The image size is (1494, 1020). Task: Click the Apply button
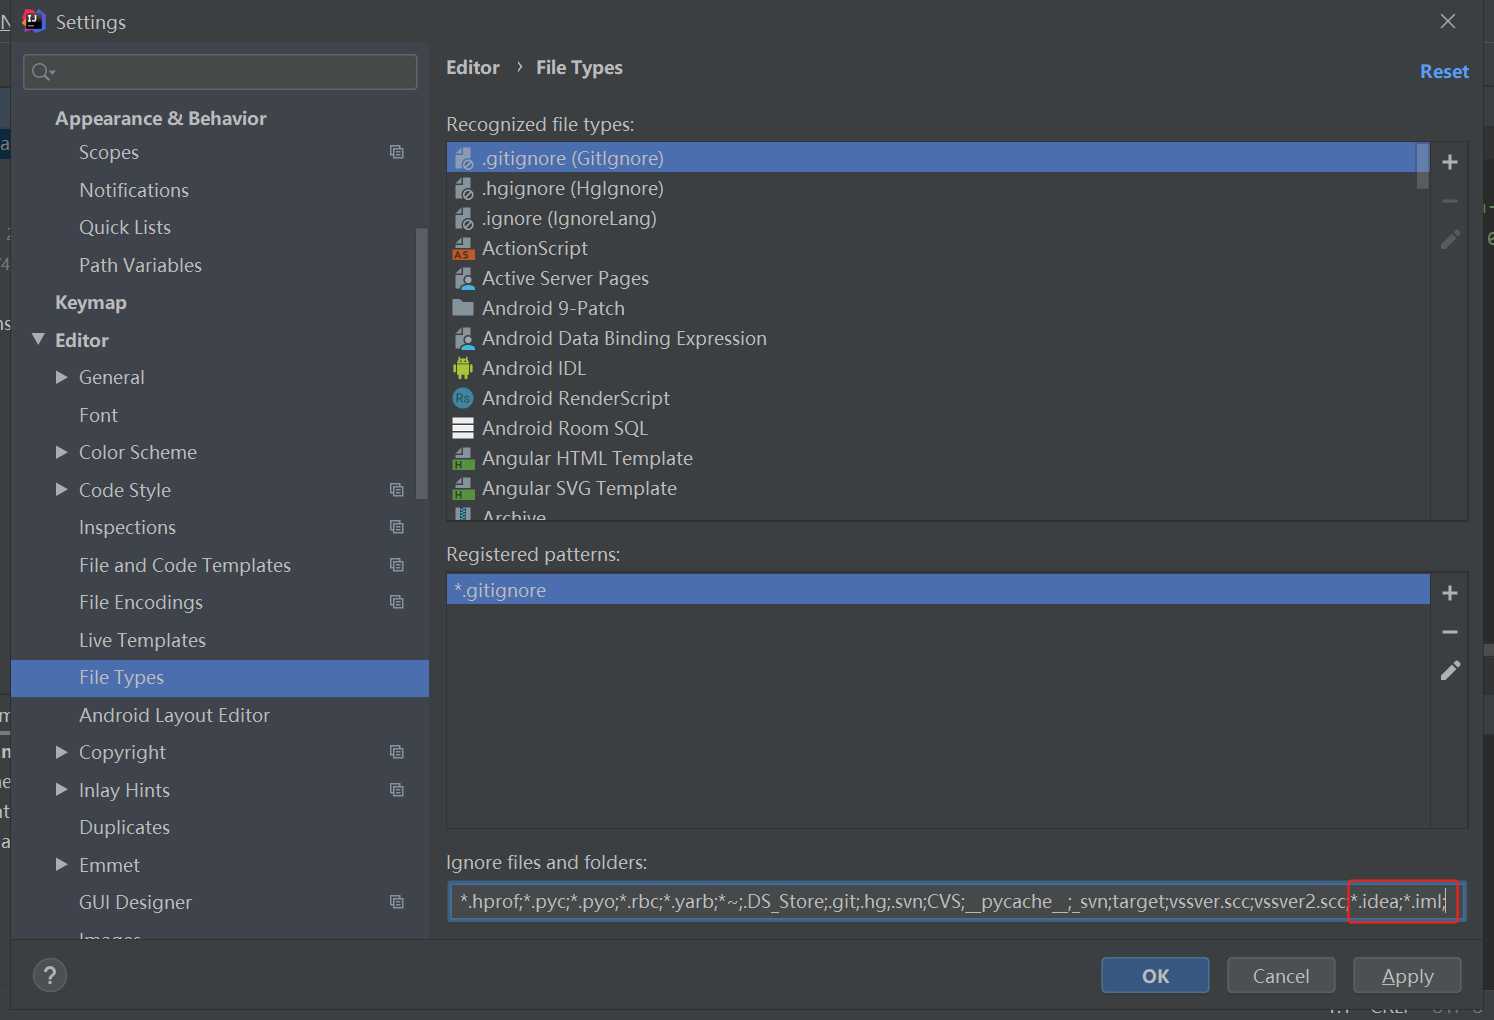pos(1407,975)
